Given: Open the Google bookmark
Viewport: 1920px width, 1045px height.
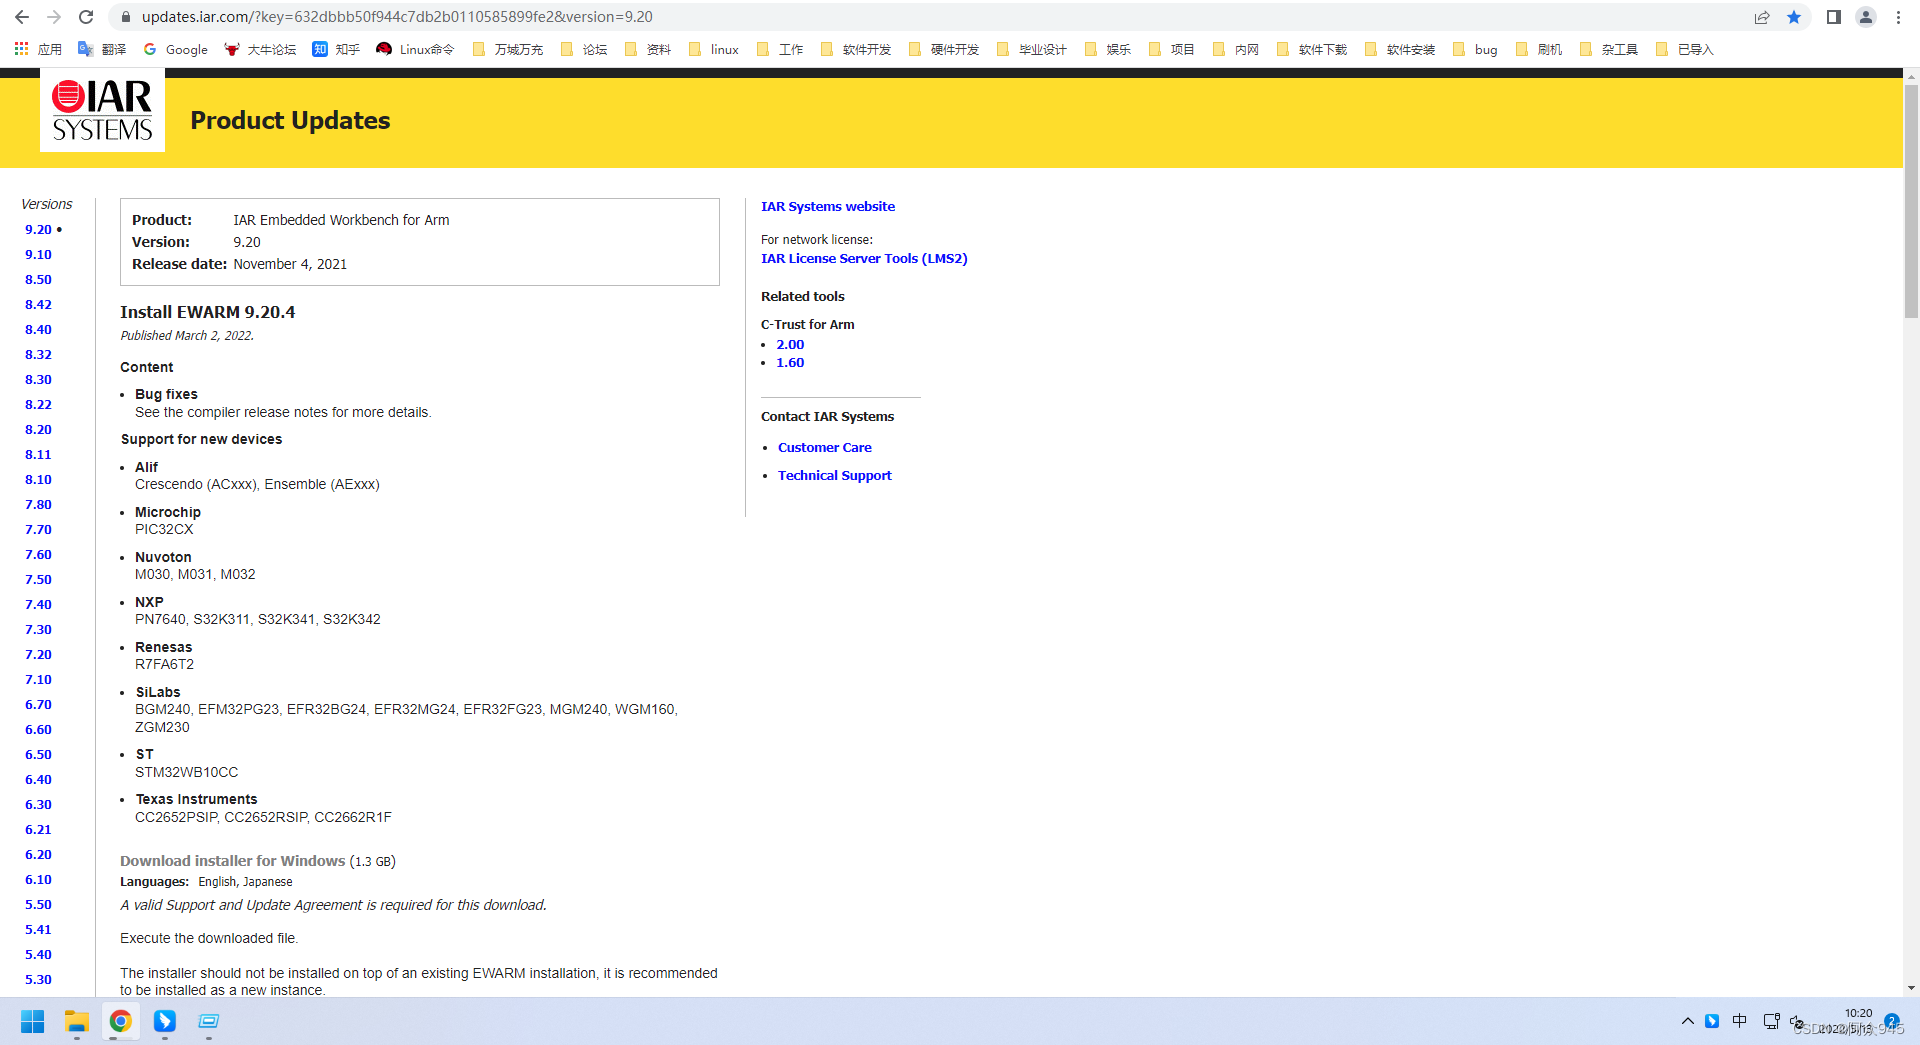Looking at the screenshot, I should (176, 49).
